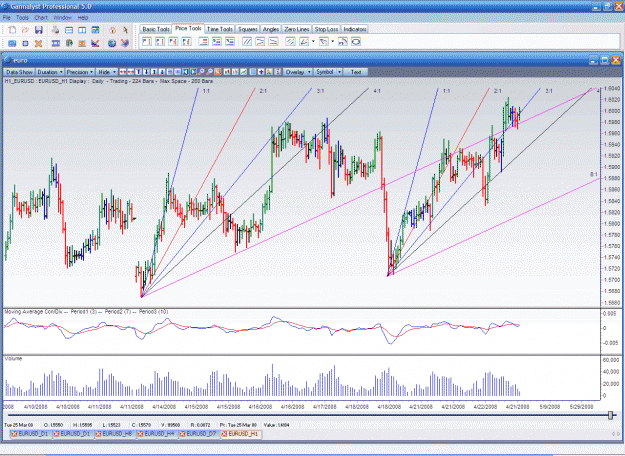The width and height of the screenshot is (625, 456).
Task: Switch to the EURUSD_H4 chart tab
Action: (x=158, y=434)
